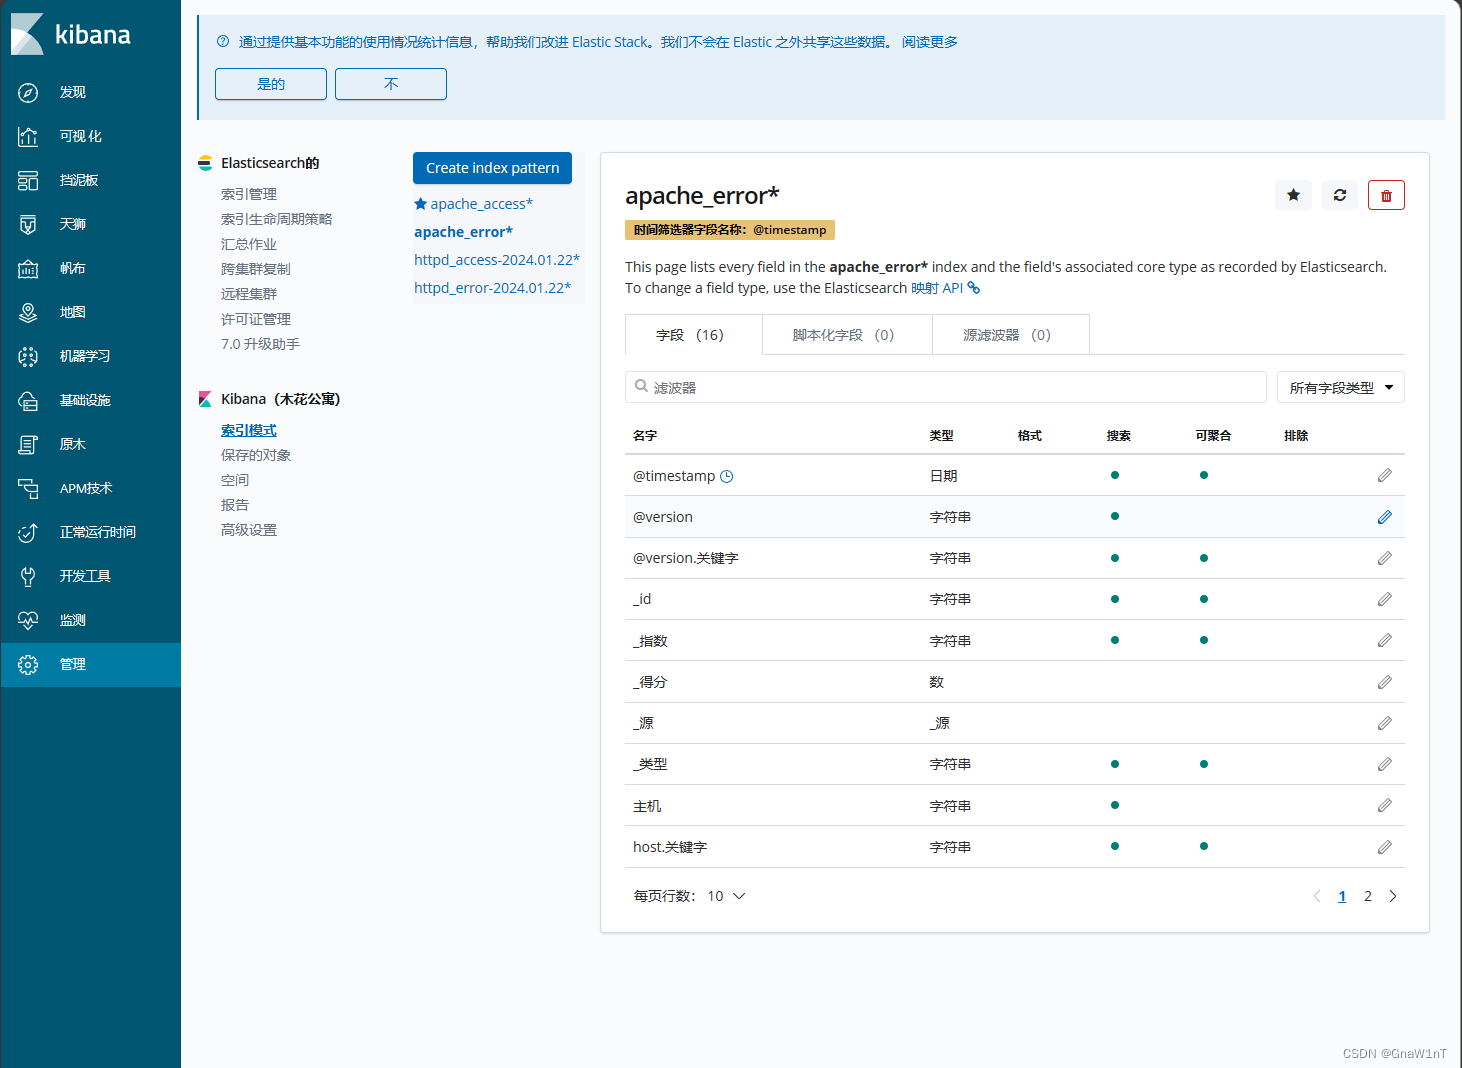
Task: Delete the apache_error* index pattern
Action: [x=1386, y=195]
